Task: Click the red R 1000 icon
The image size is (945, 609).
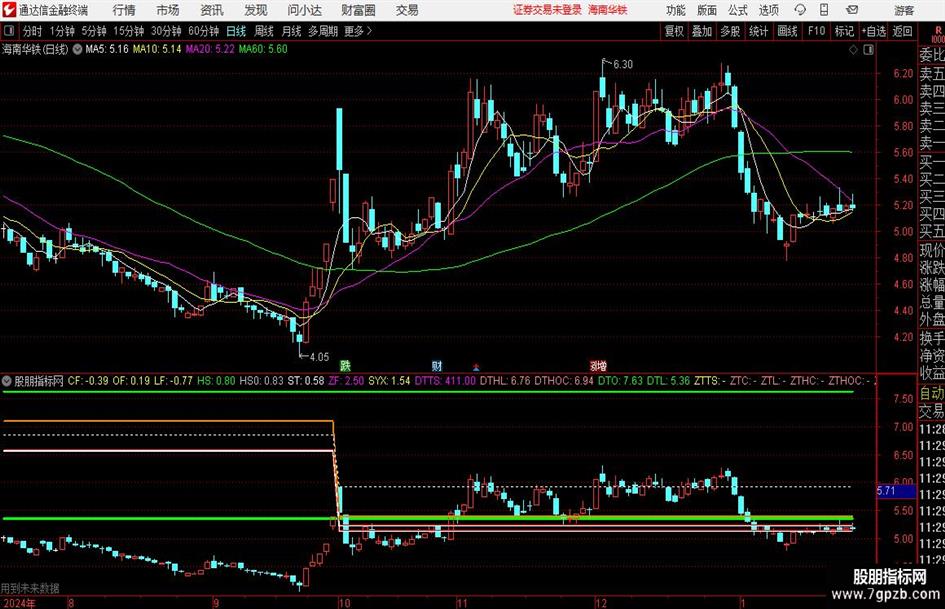Action: (938, 34)
